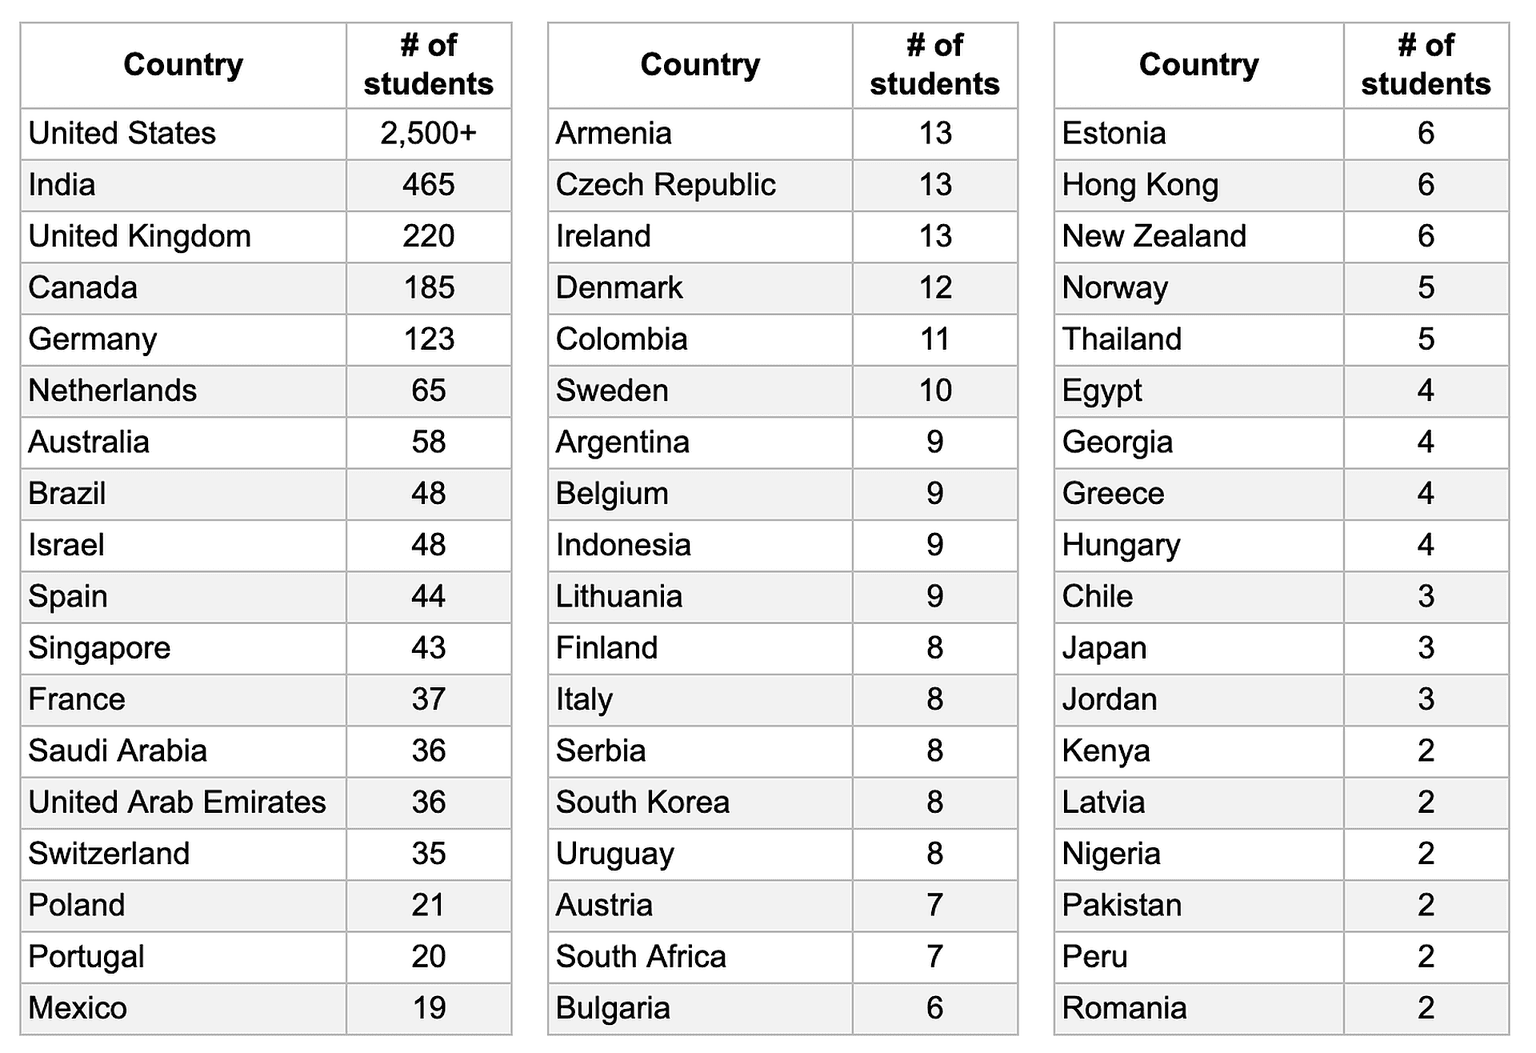Click the middle table's # of students header
The image size is (1536, 1053).
pyautogui.click(x=935, y=65)
